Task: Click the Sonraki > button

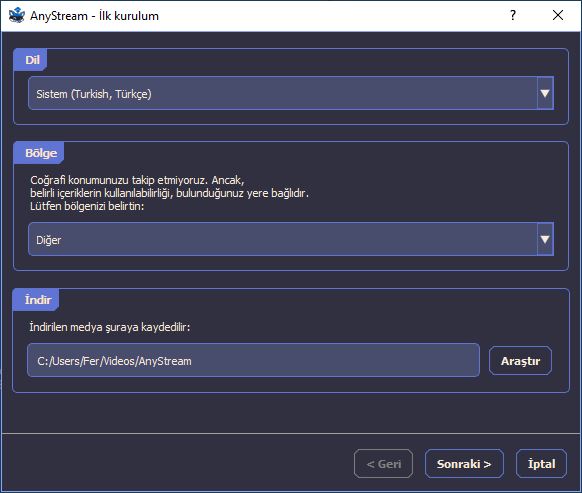Action: [x=464, y=464]
